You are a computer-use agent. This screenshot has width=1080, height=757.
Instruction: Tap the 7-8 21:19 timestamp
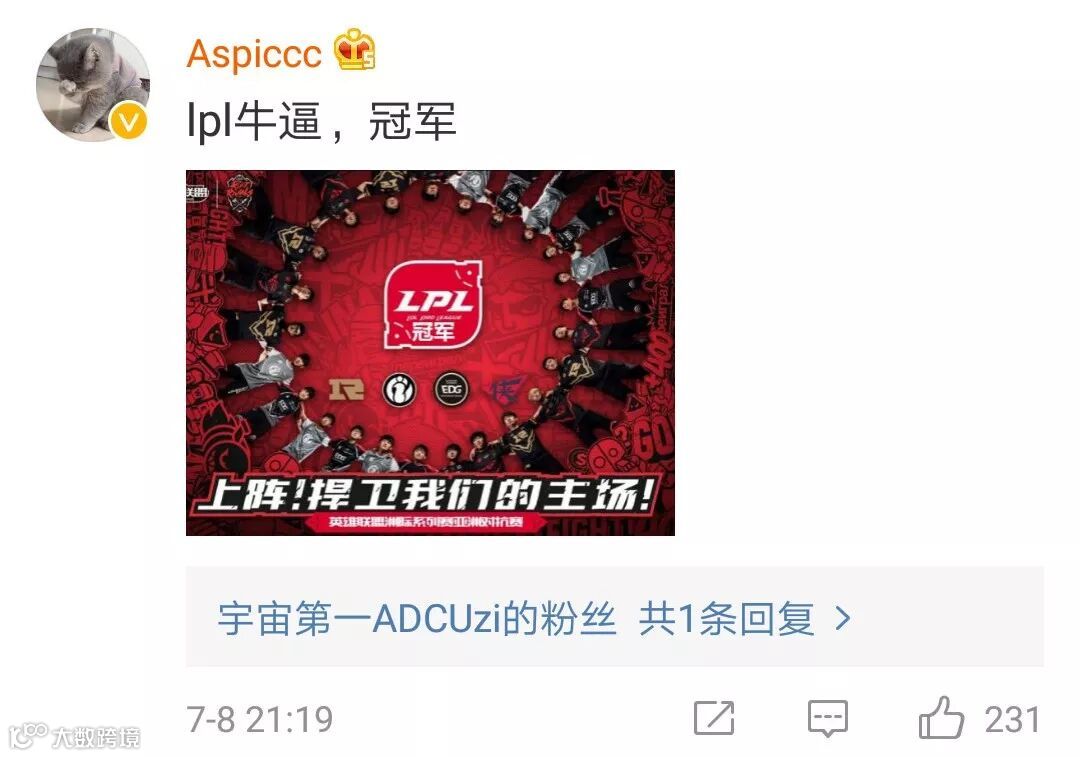260,720
